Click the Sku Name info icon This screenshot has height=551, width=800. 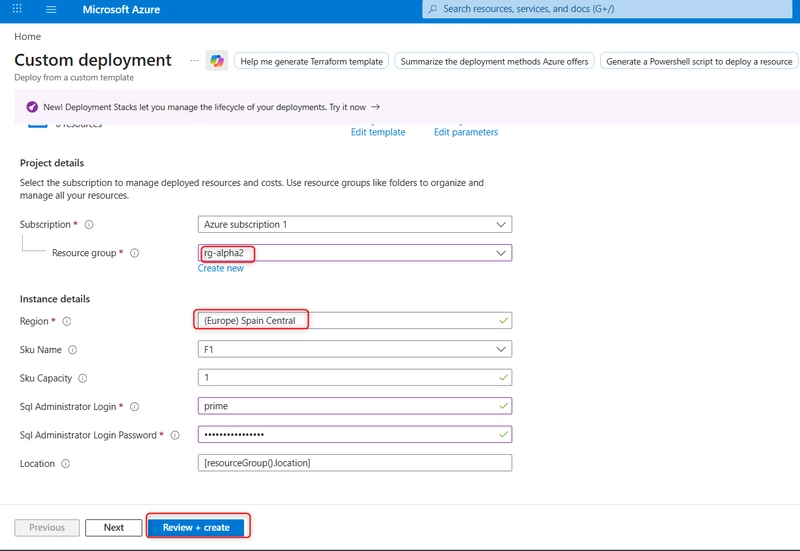(x=72, y=350)
